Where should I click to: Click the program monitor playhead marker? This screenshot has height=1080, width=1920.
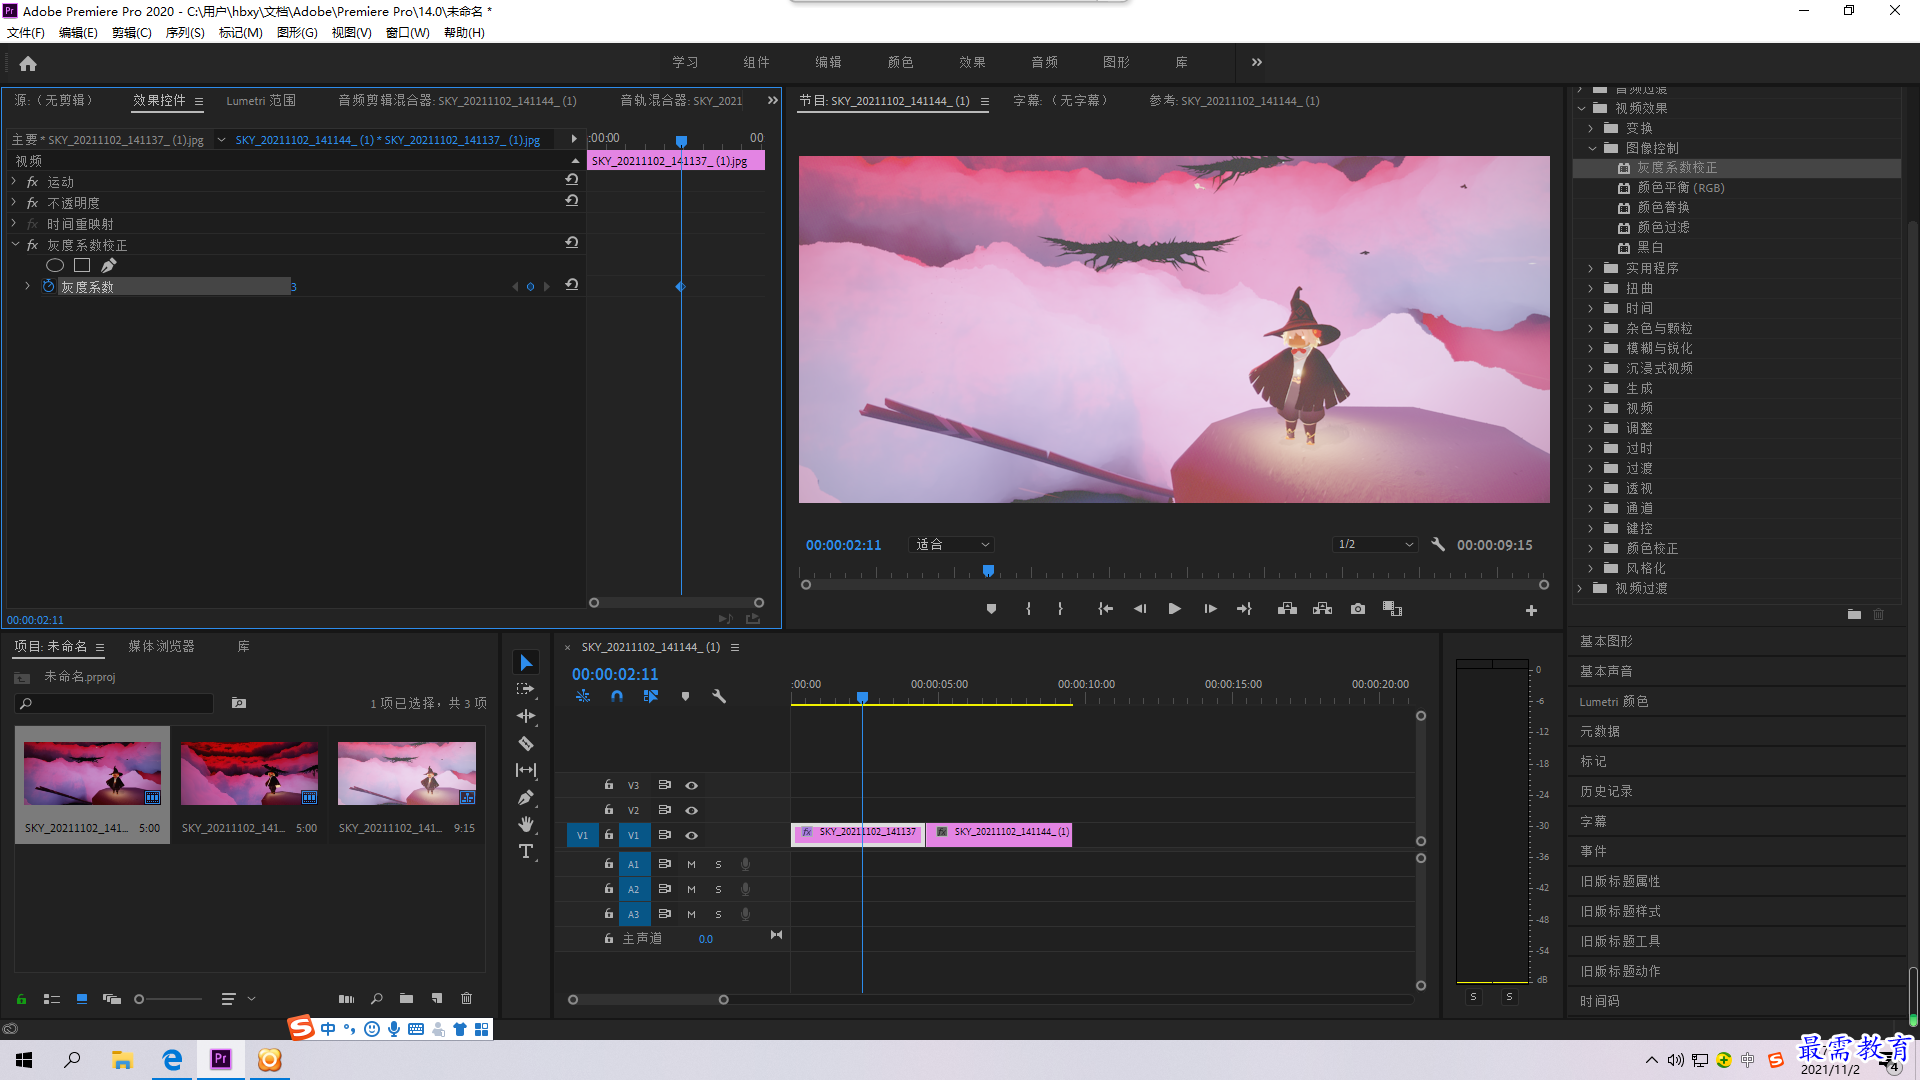click(x=988, y=570)
